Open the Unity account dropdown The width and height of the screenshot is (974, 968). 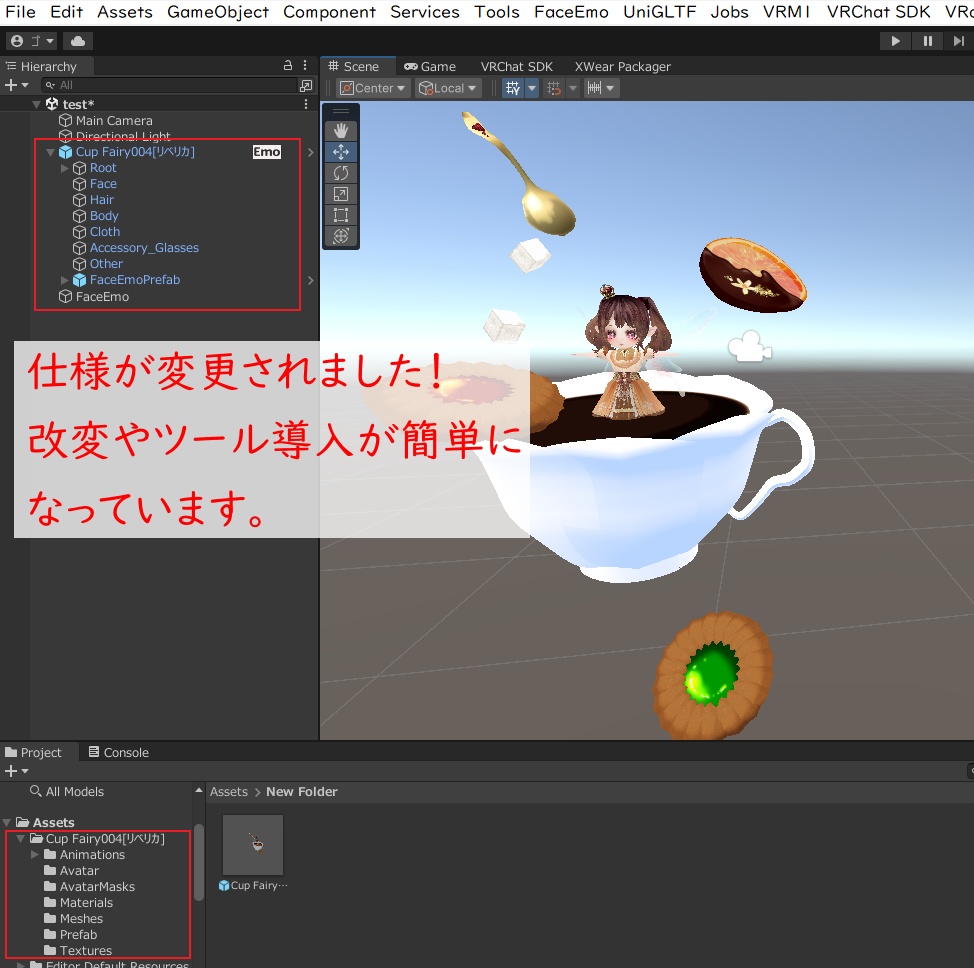point(32,41)
